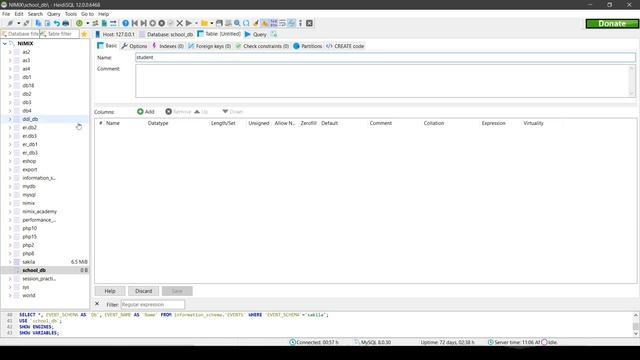Jump to last row icon
The width and height of the screenshot is (640, 360).
tap(144, 23)
